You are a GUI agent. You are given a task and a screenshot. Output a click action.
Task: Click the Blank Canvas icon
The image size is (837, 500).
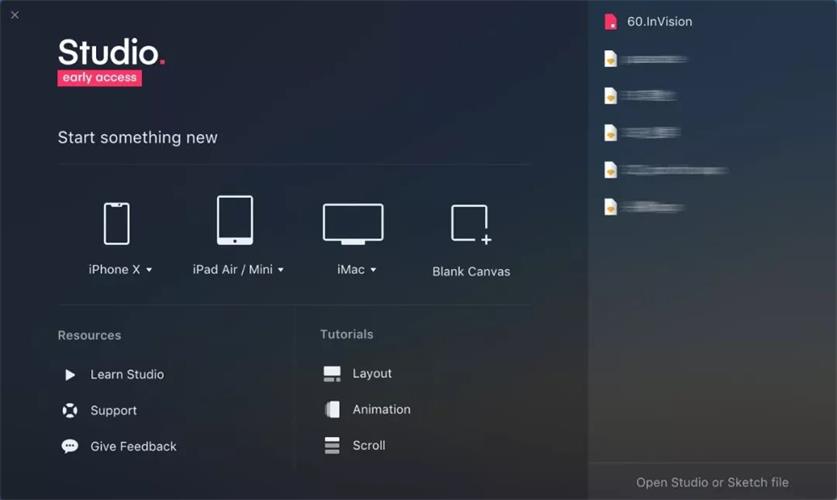point(471,224)
